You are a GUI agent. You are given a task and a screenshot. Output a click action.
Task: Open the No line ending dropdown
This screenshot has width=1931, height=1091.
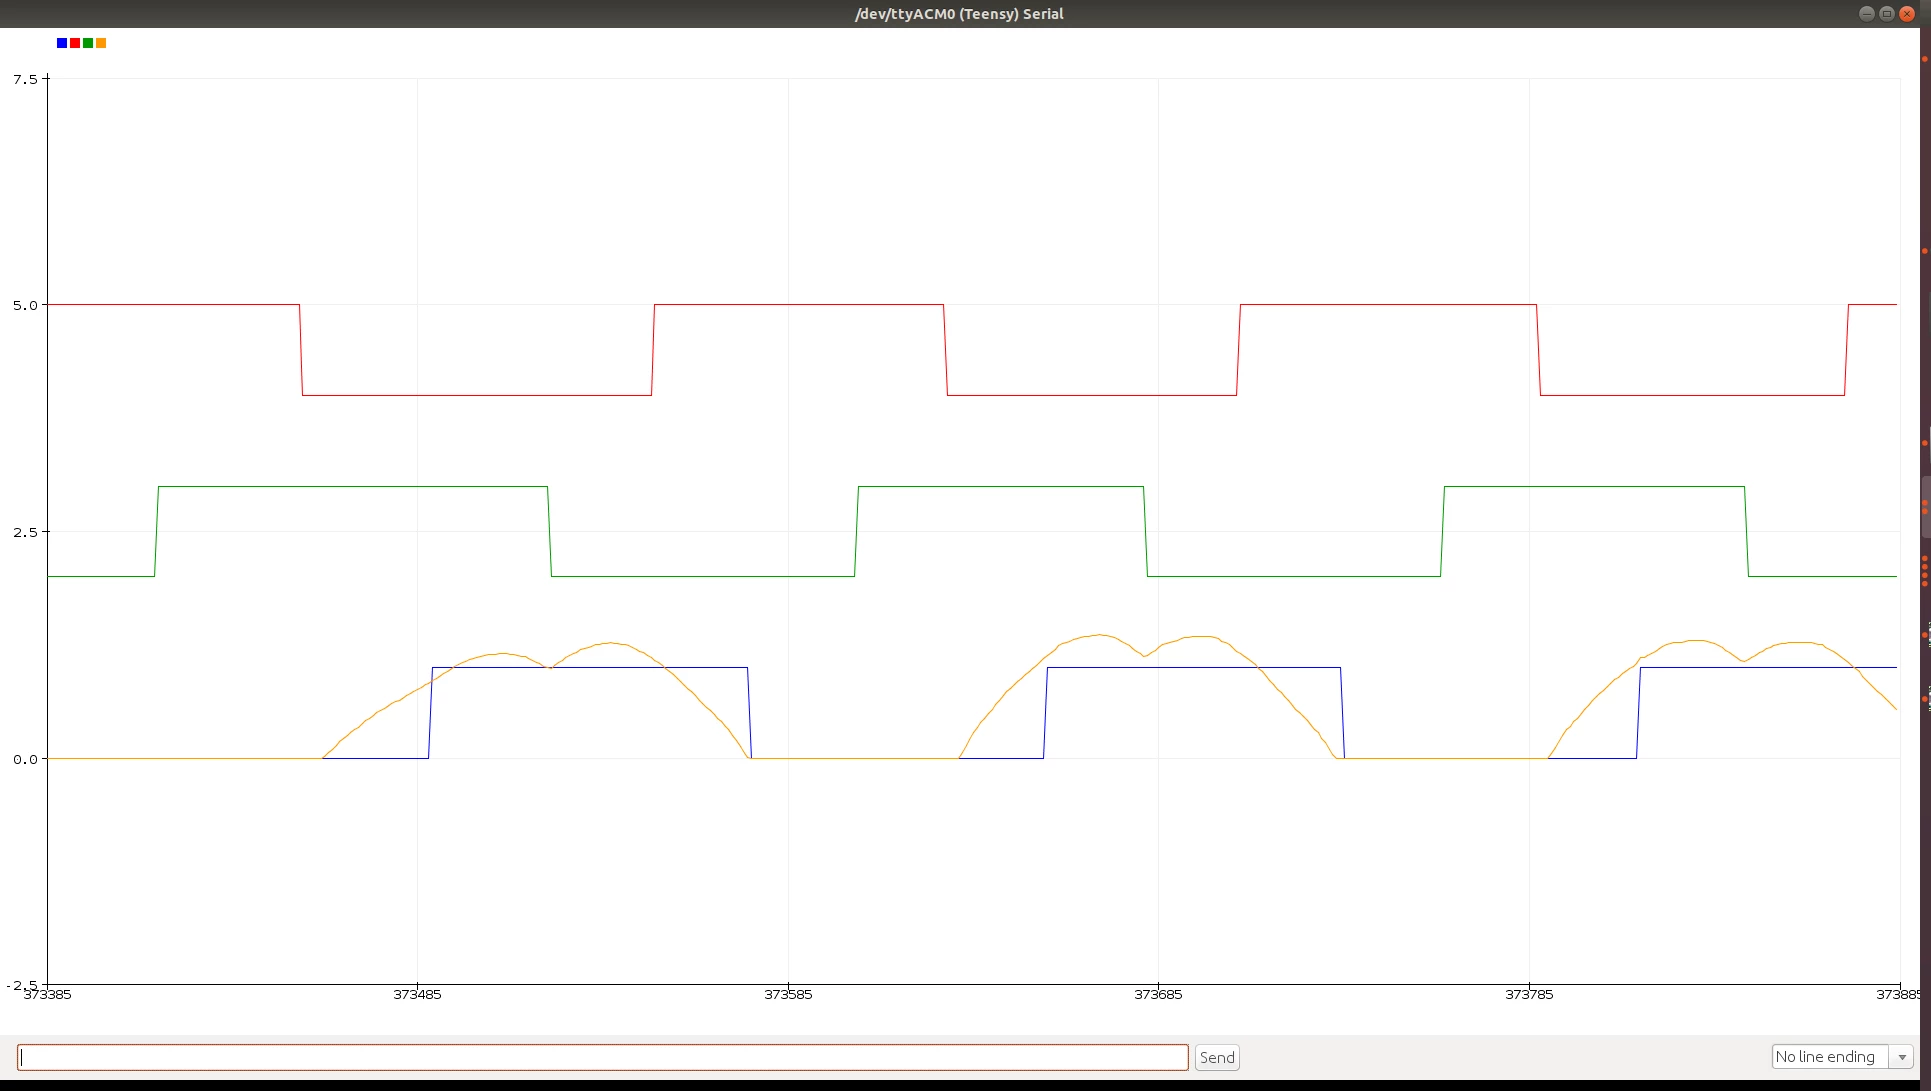pyautogui.click(x=1842, y=1057)
